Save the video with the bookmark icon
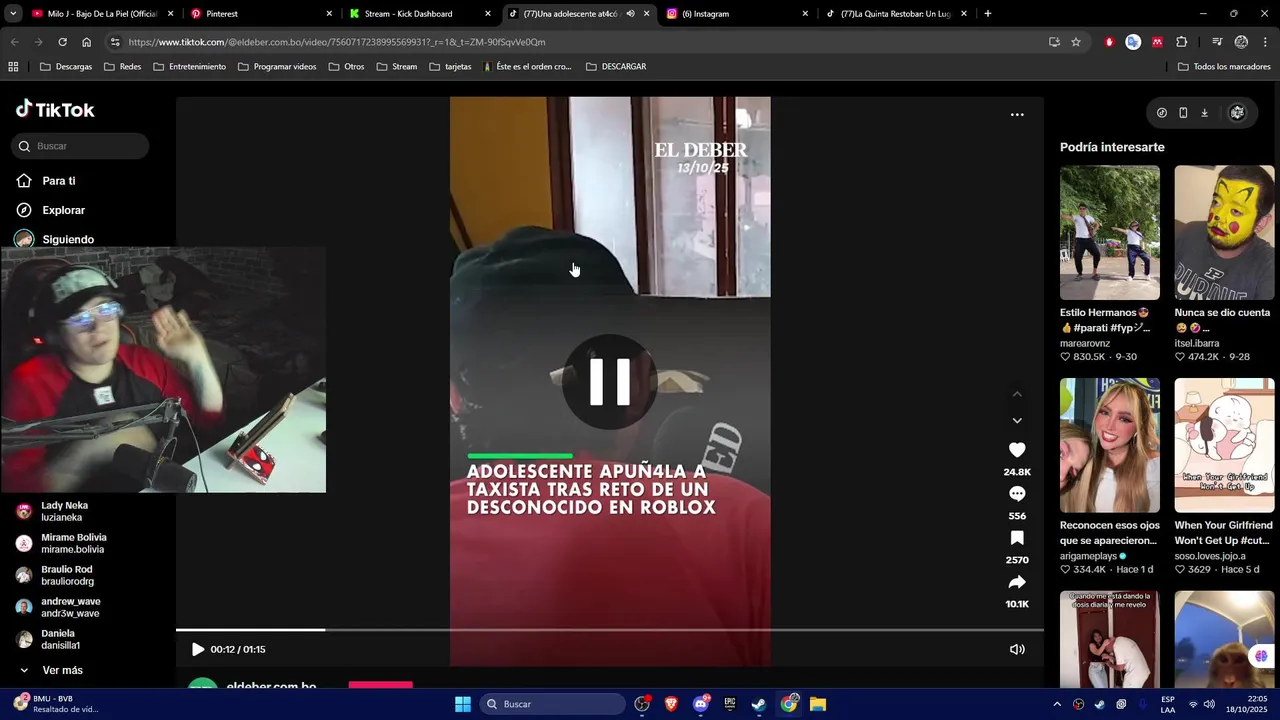This screenshot has height=720, width=1280. 1017,538
